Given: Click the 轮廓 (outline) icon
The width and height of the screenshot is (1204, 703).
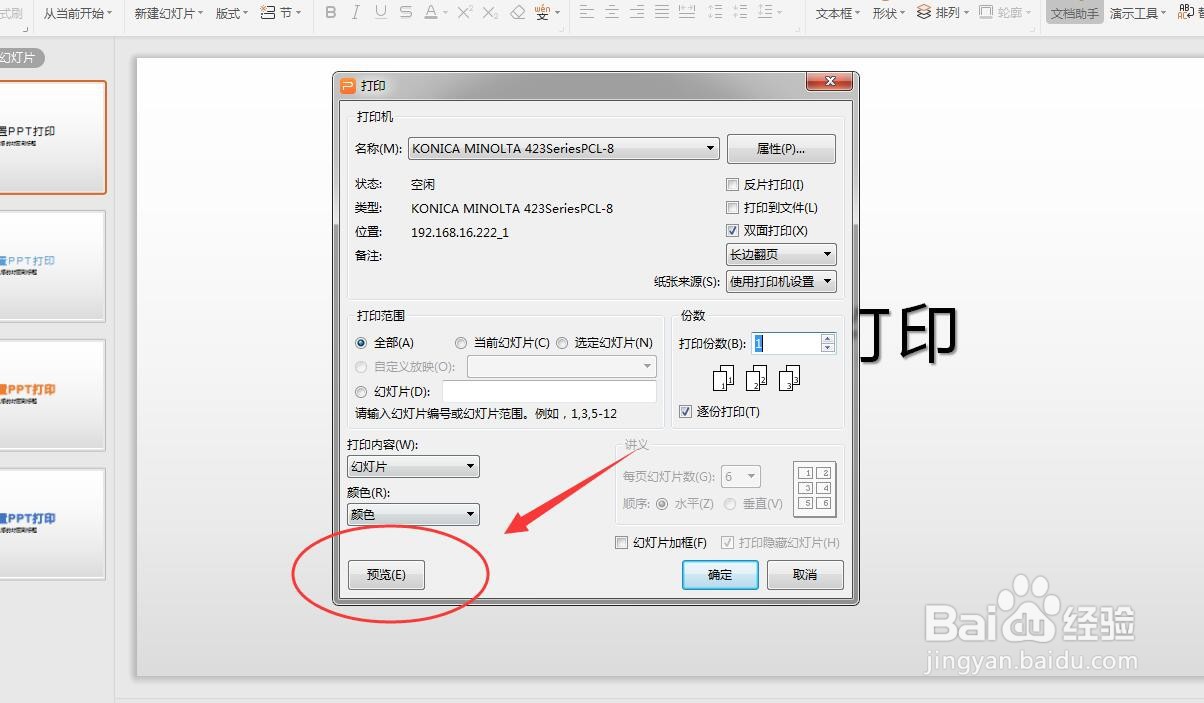Looking at the screenshot, I should (x=986, y=13).
